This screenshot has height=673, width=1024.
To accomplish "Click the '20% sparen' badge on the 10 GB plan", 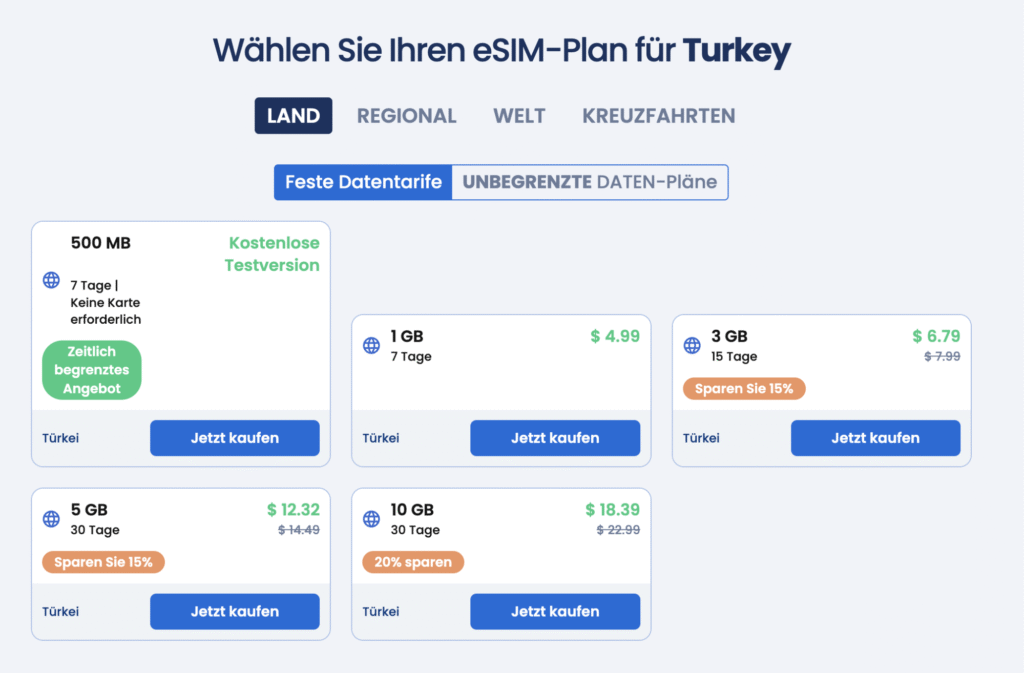I will [x=413, y=562].
